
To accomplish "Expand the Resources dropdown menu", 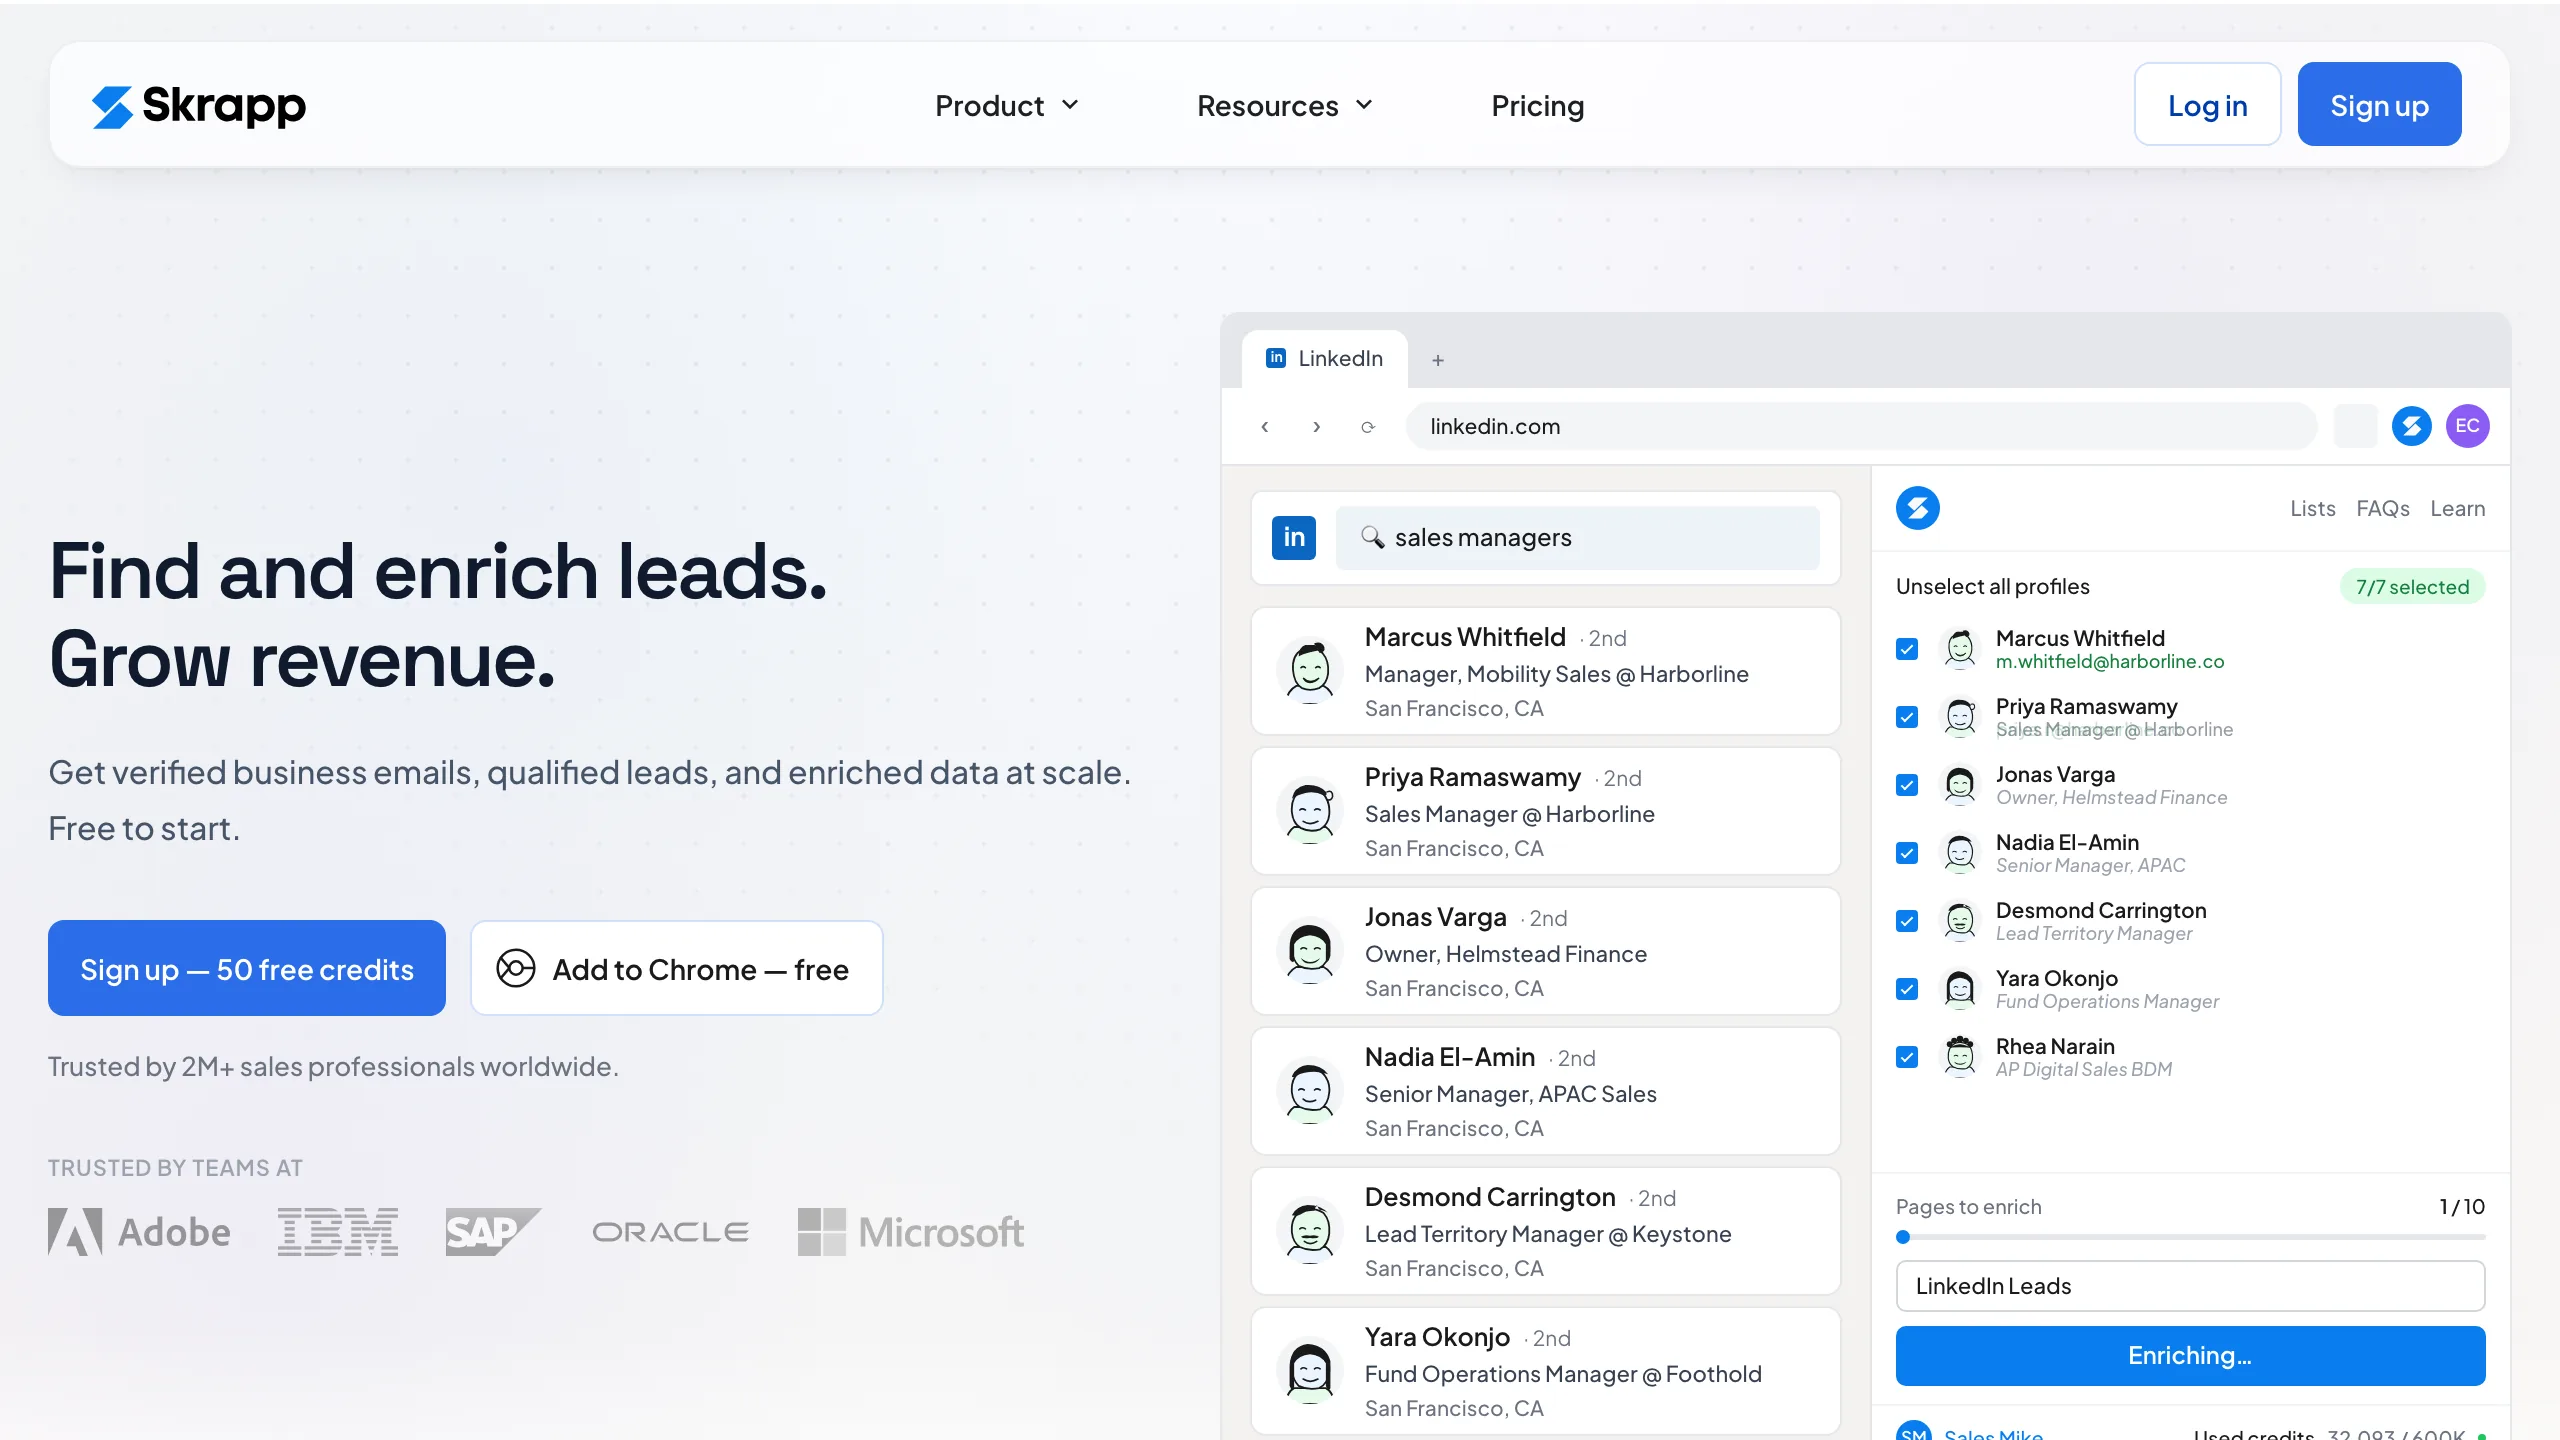I will (1285, 106).
